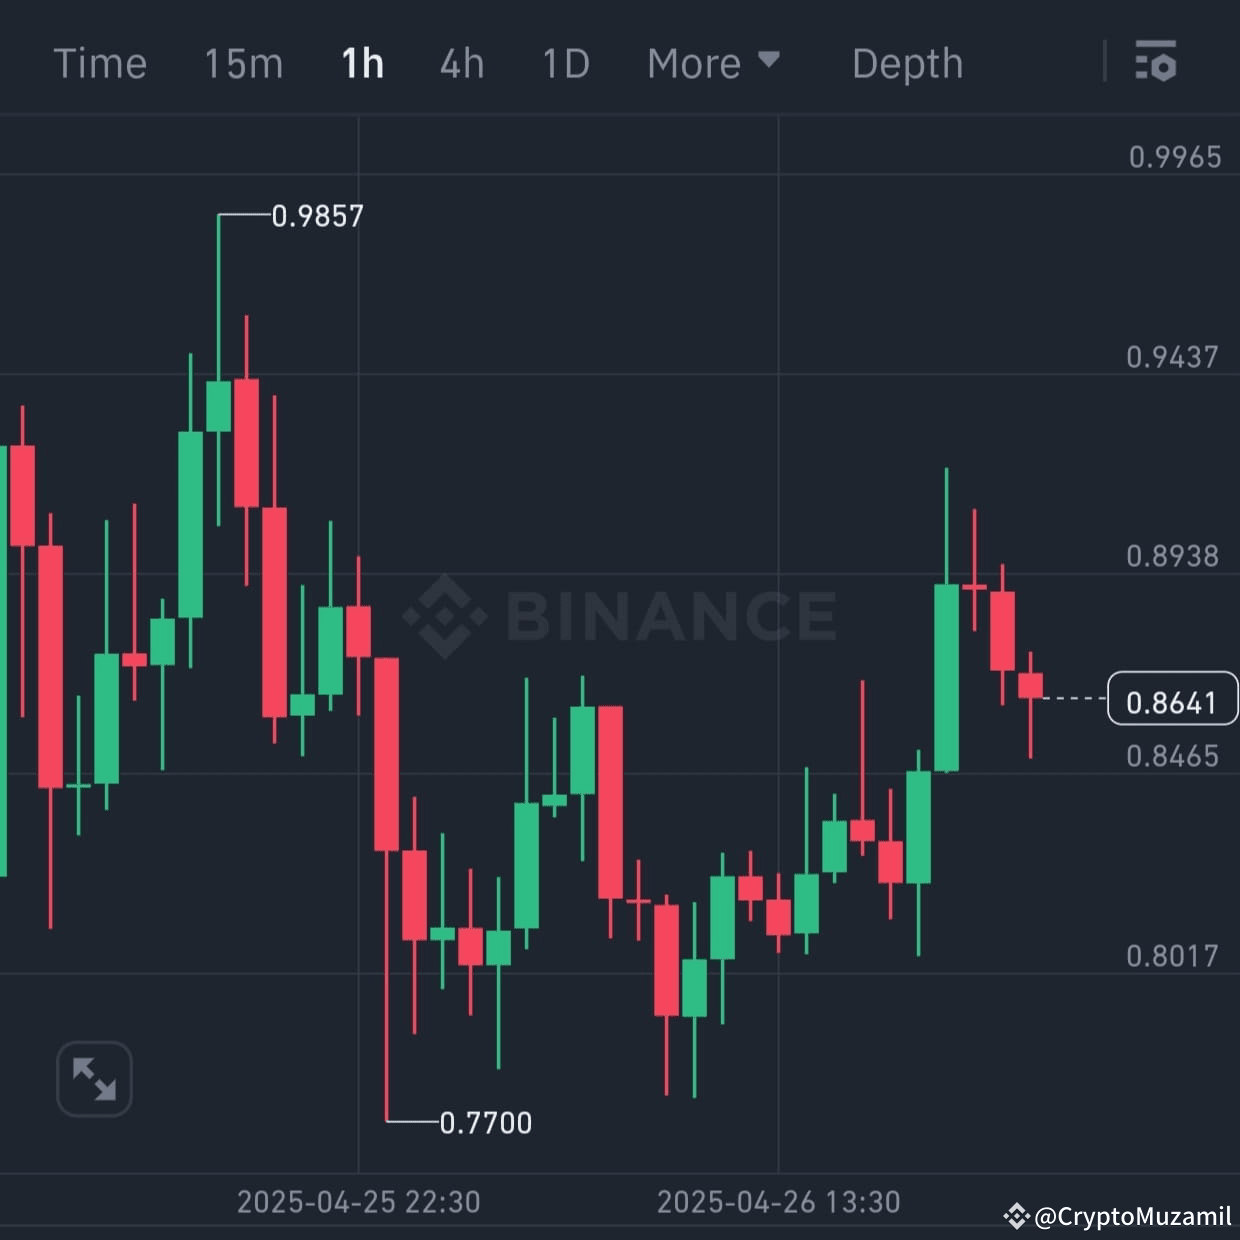The image size is (1240, 1240).
Task: Switch to the Depth view
Action: click(907, 63)
